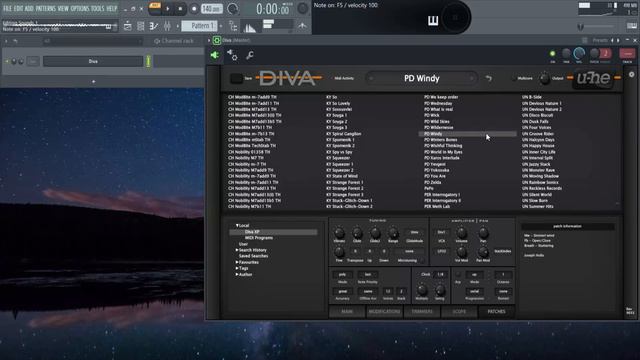Adjust the wrapper VOL knob

pos(579,53)
